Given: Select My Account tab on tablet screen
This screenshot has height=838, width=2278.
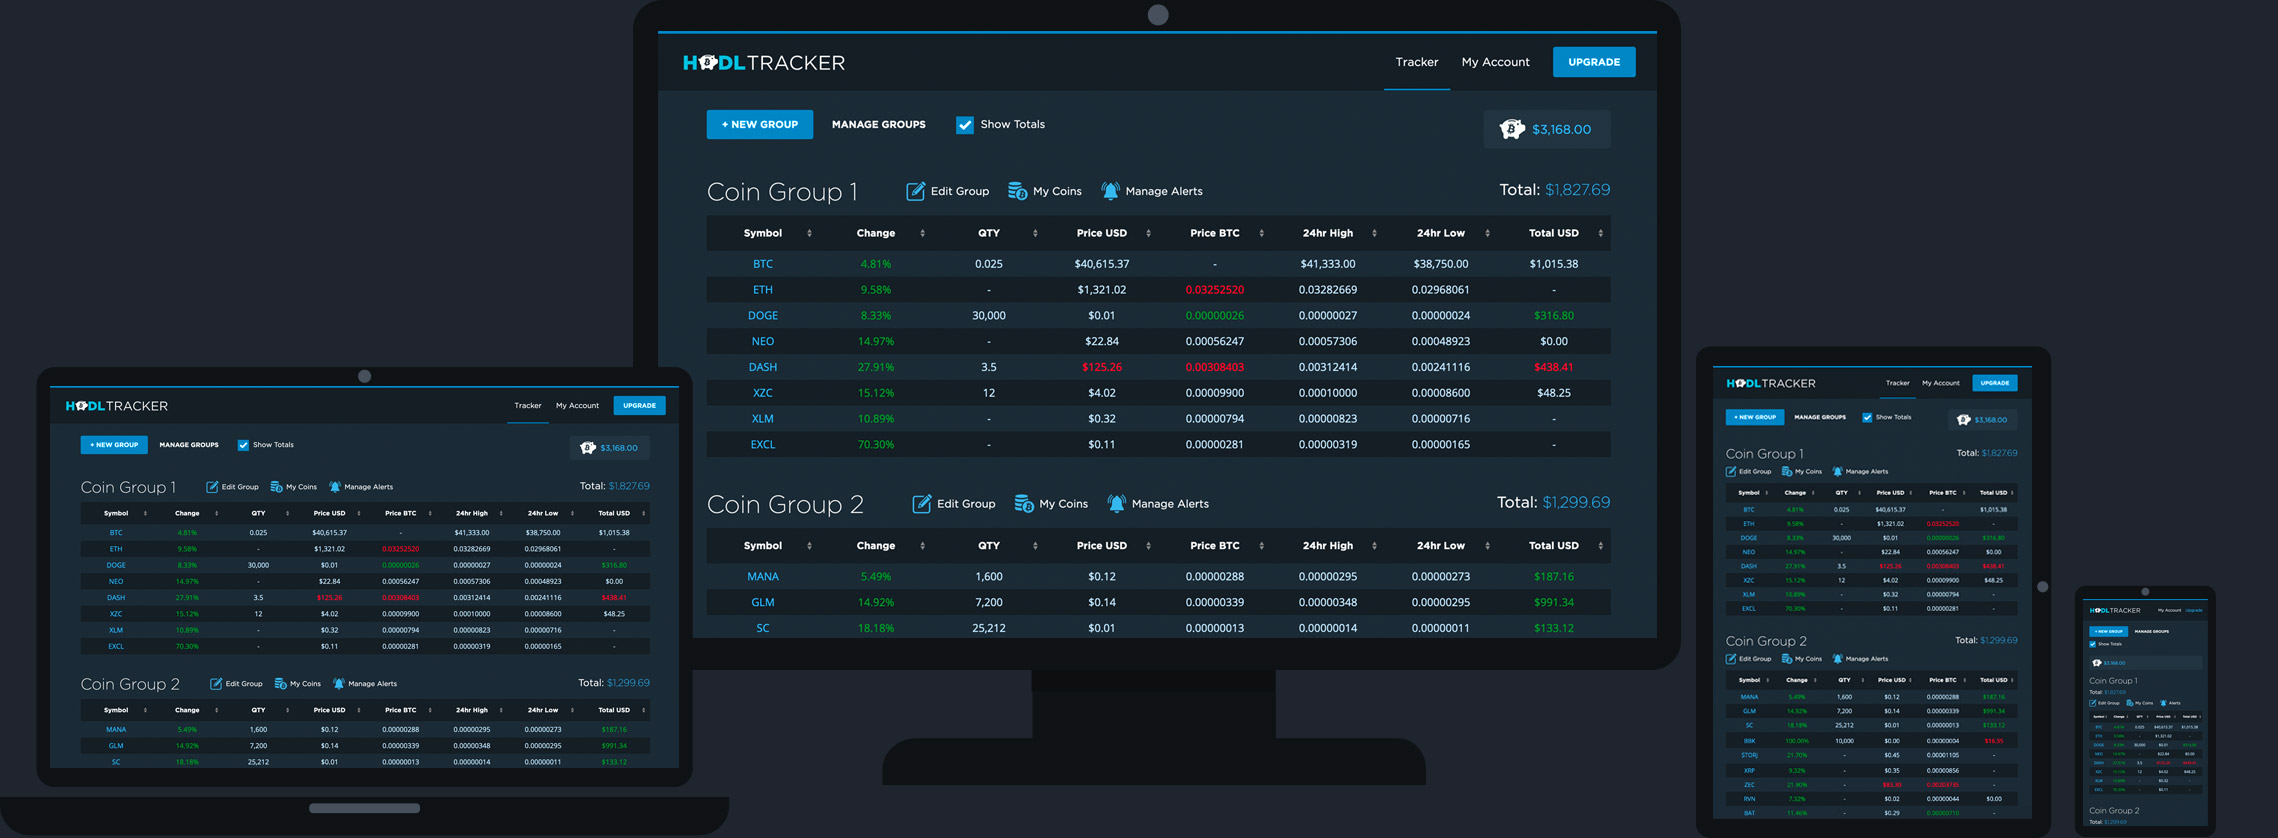Looking at the screenshot, I should [1941, 383].
